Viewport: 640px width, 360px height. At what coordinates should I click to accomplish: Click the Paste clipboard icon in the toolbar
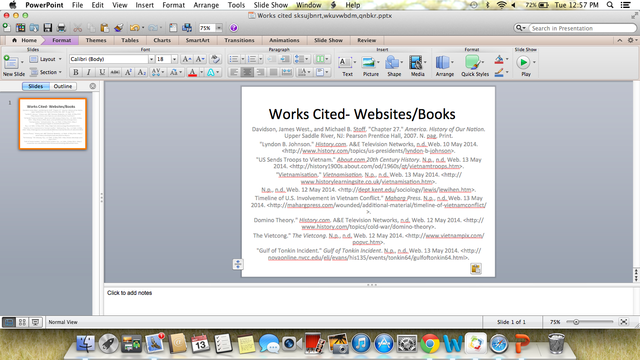[x=104, y=28]
